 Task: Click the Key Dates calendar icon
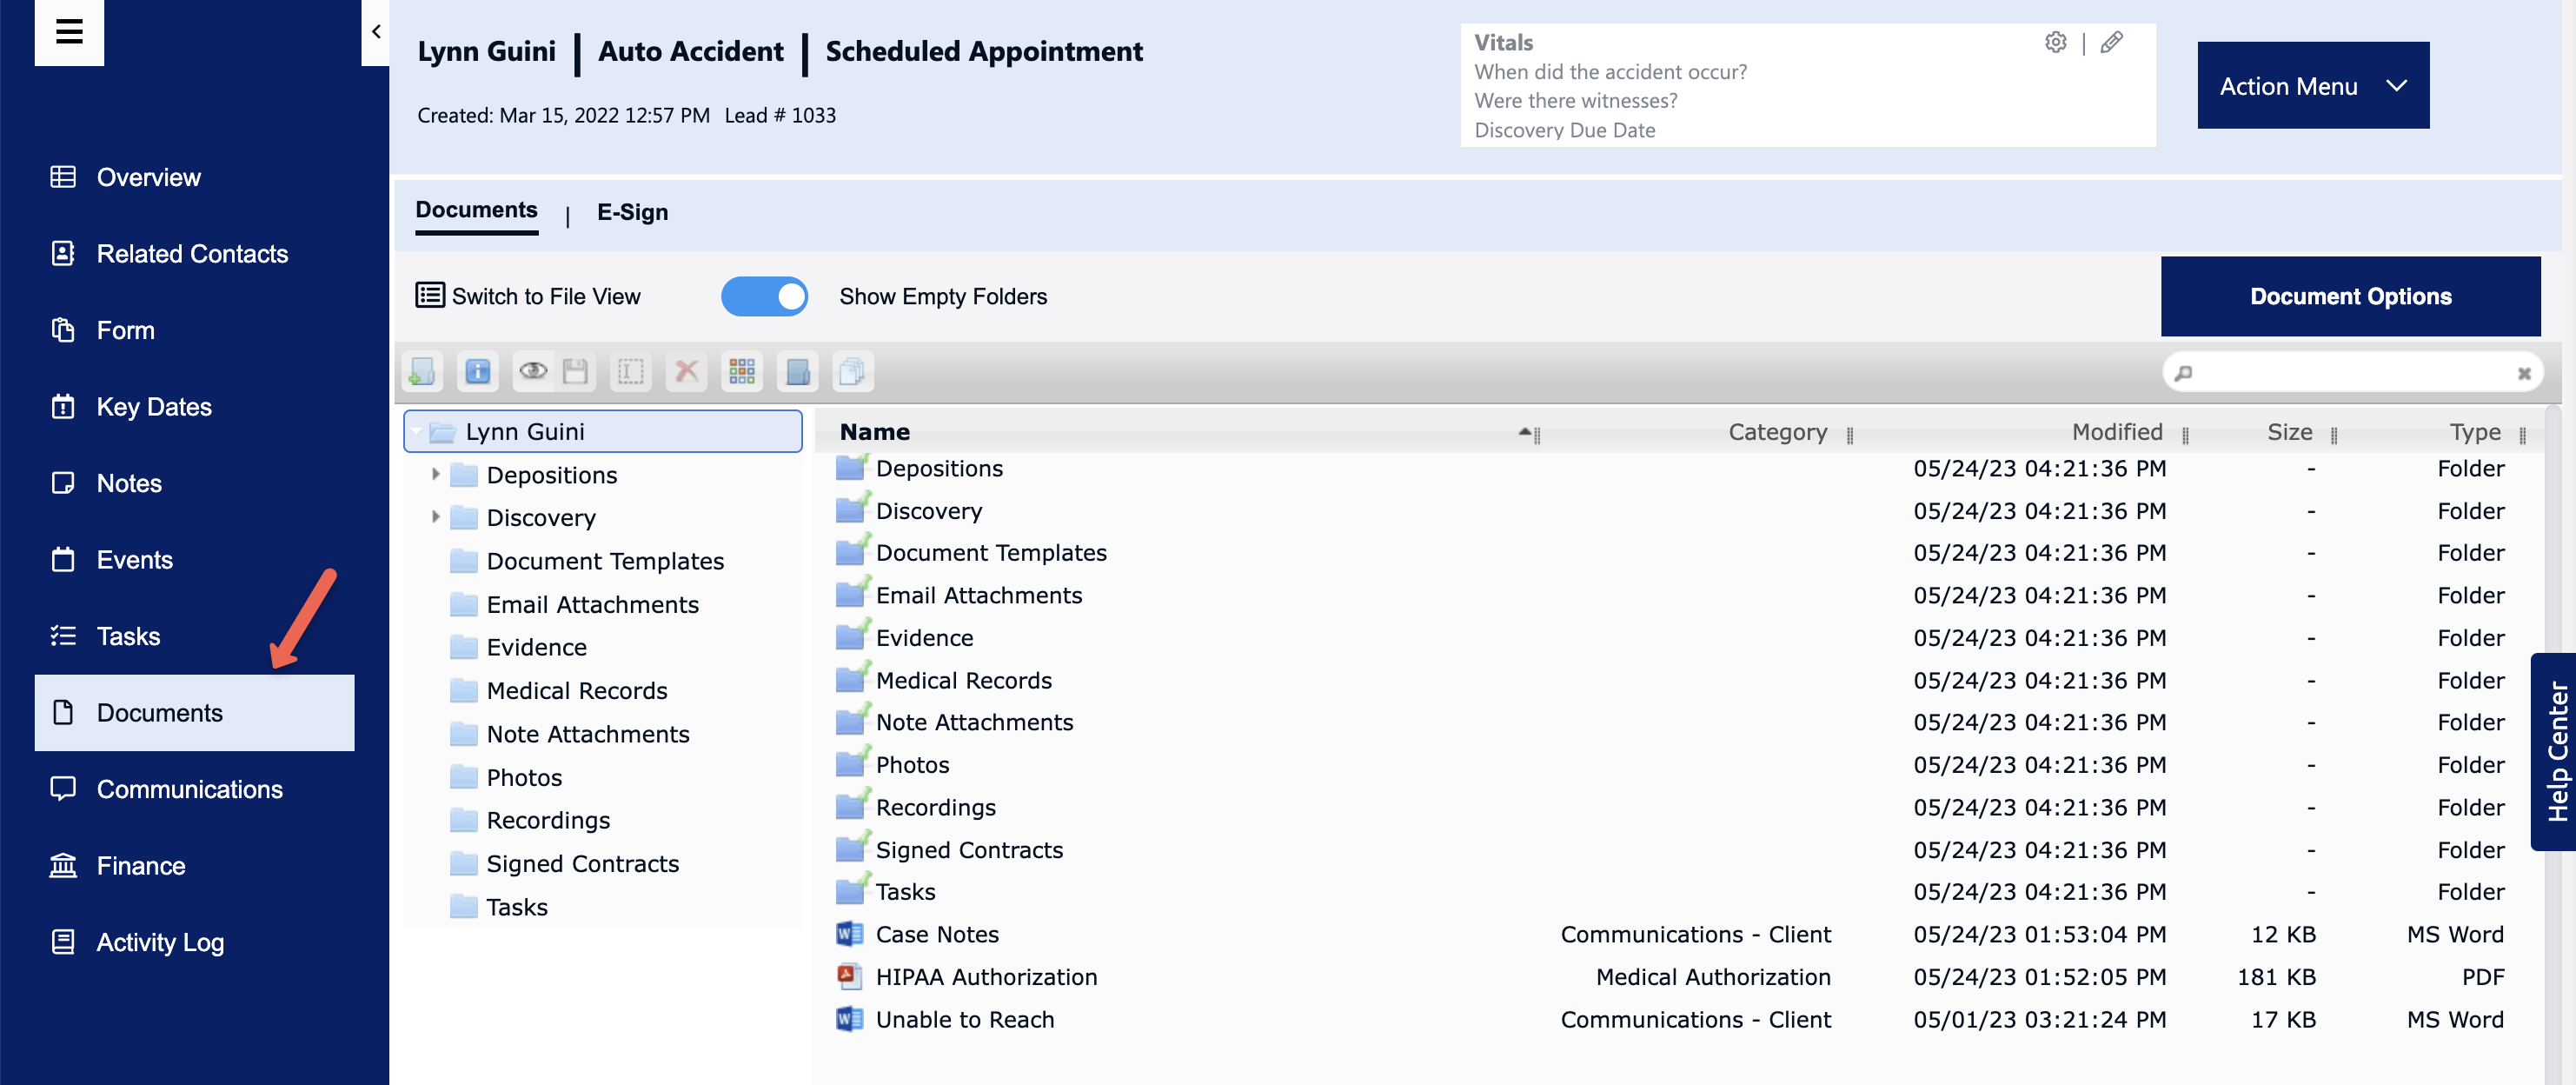(63, 406)
